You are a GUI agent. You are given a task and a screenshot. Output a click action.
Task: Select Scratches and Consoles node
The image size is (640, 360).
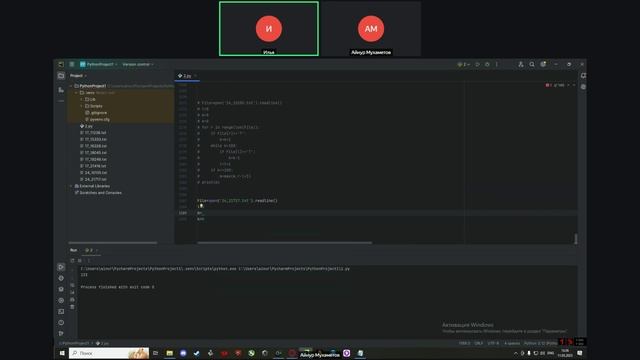point(98,193)
